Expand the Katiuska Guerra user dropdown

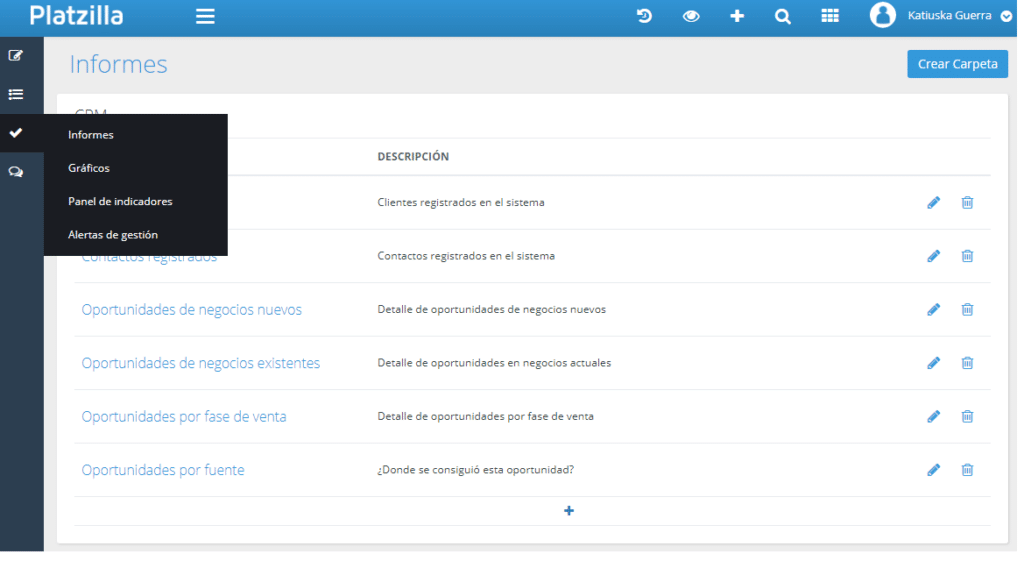click(x=1006, y=16)
